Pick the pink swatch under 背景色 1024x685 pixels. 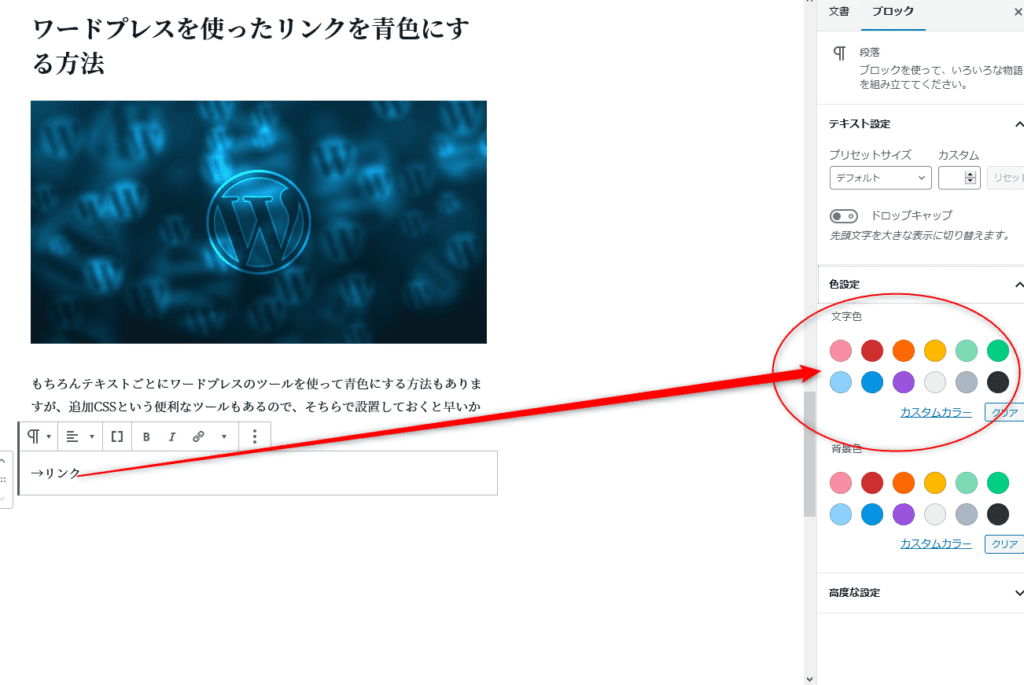coord(840,483)
